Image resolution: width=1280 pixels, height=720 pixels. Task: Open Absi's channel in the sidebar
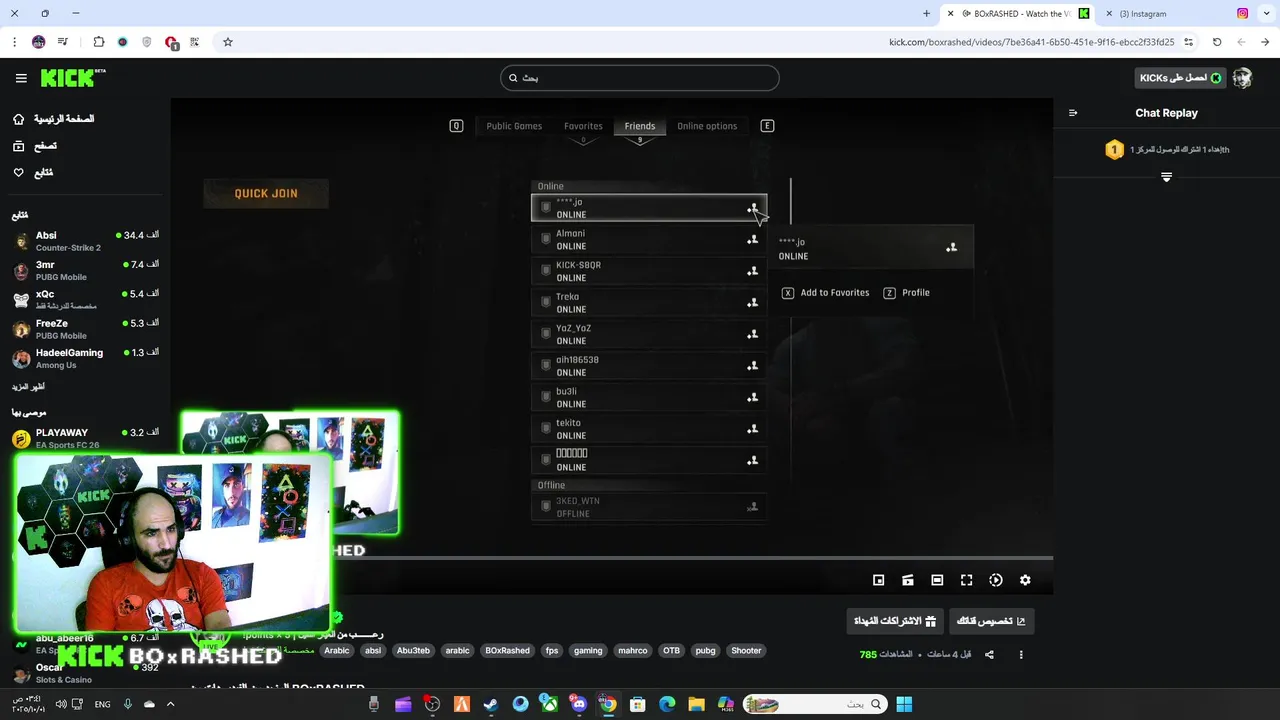coord(85,241)
